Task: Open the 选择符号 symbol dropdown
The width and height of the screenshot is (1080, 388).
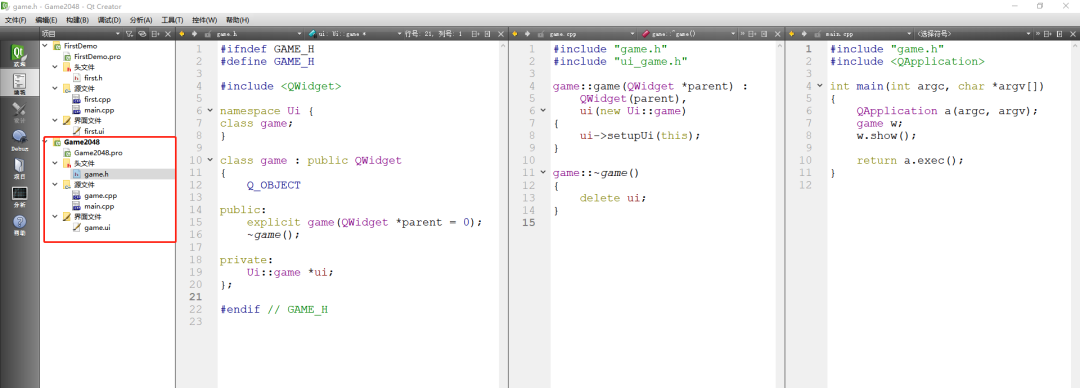Action: pyautogui.click(x=973, y=33)
